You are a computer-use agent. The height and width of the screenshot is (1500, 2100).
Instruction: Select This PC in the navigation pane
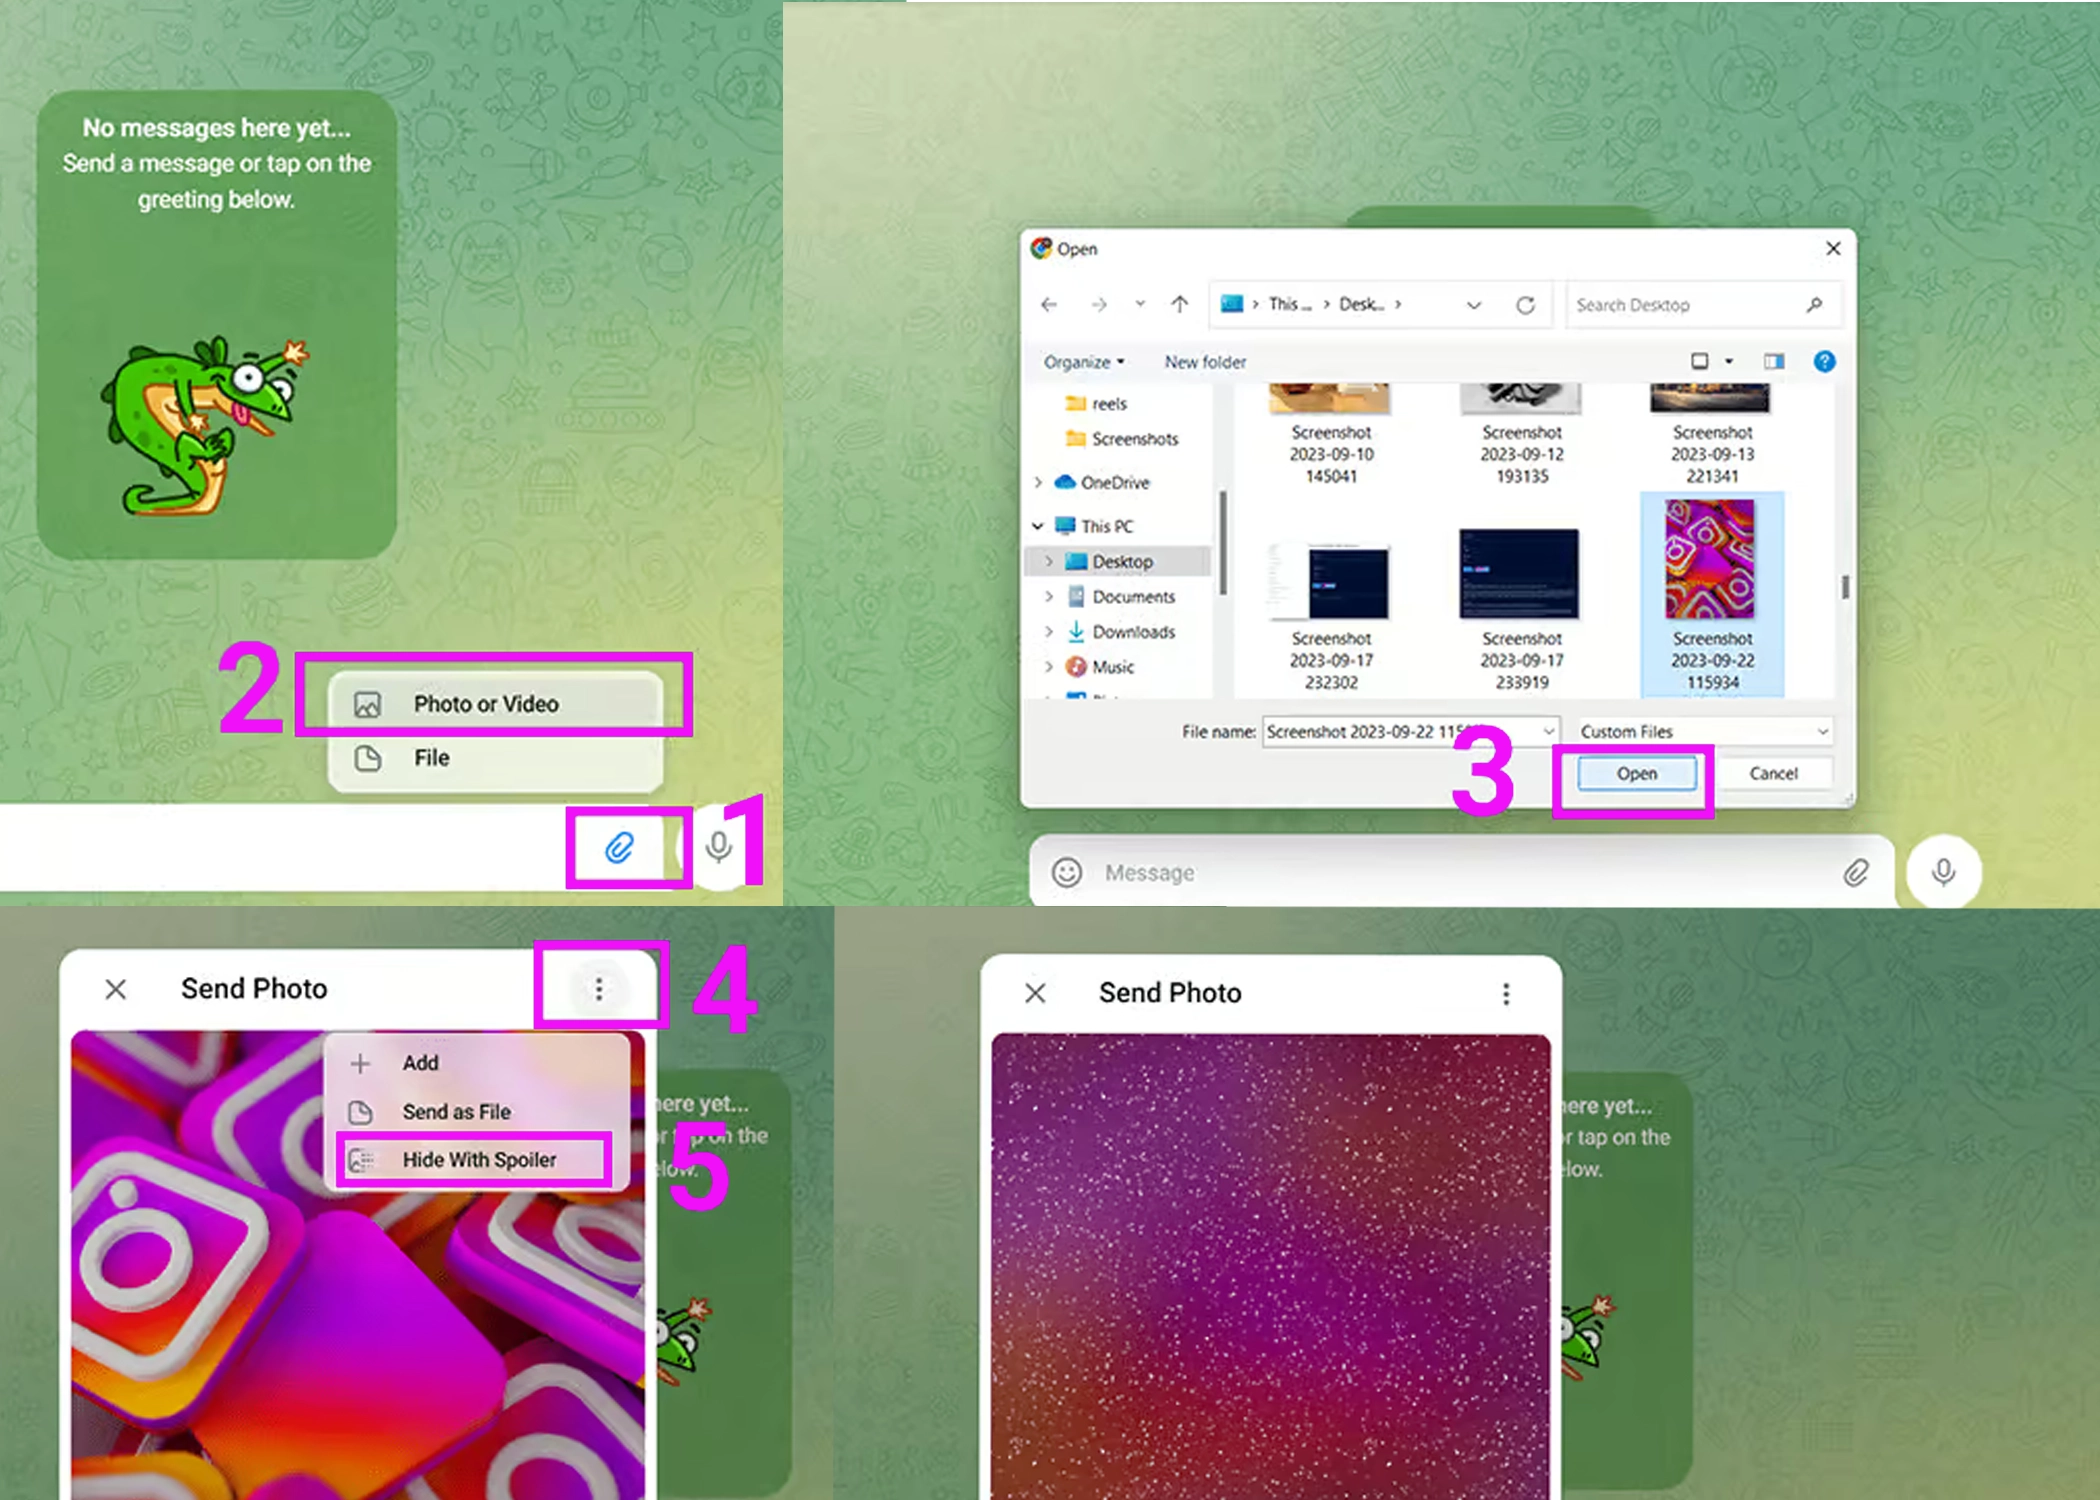coord(1095,526)
